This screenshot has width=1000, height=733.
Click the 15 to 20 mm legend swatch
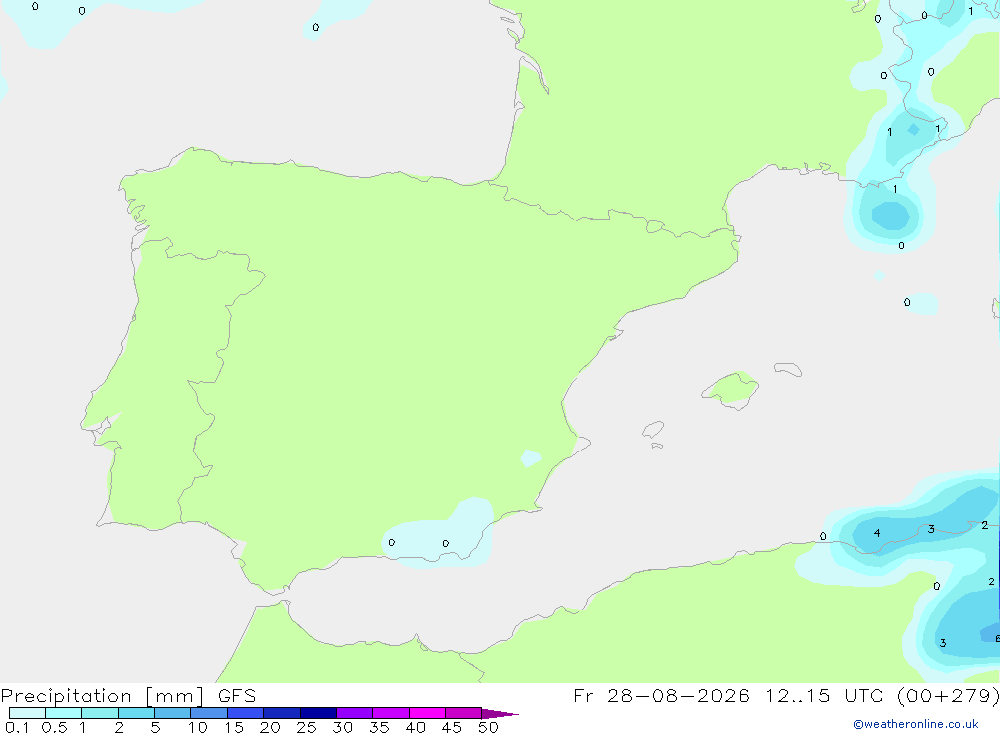point(245,713)
